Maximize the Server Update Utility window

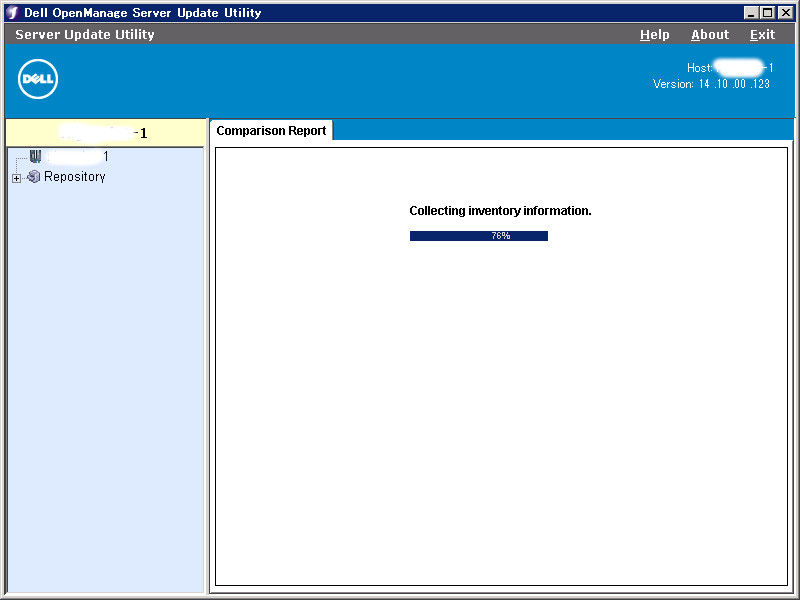click(767, 13)
